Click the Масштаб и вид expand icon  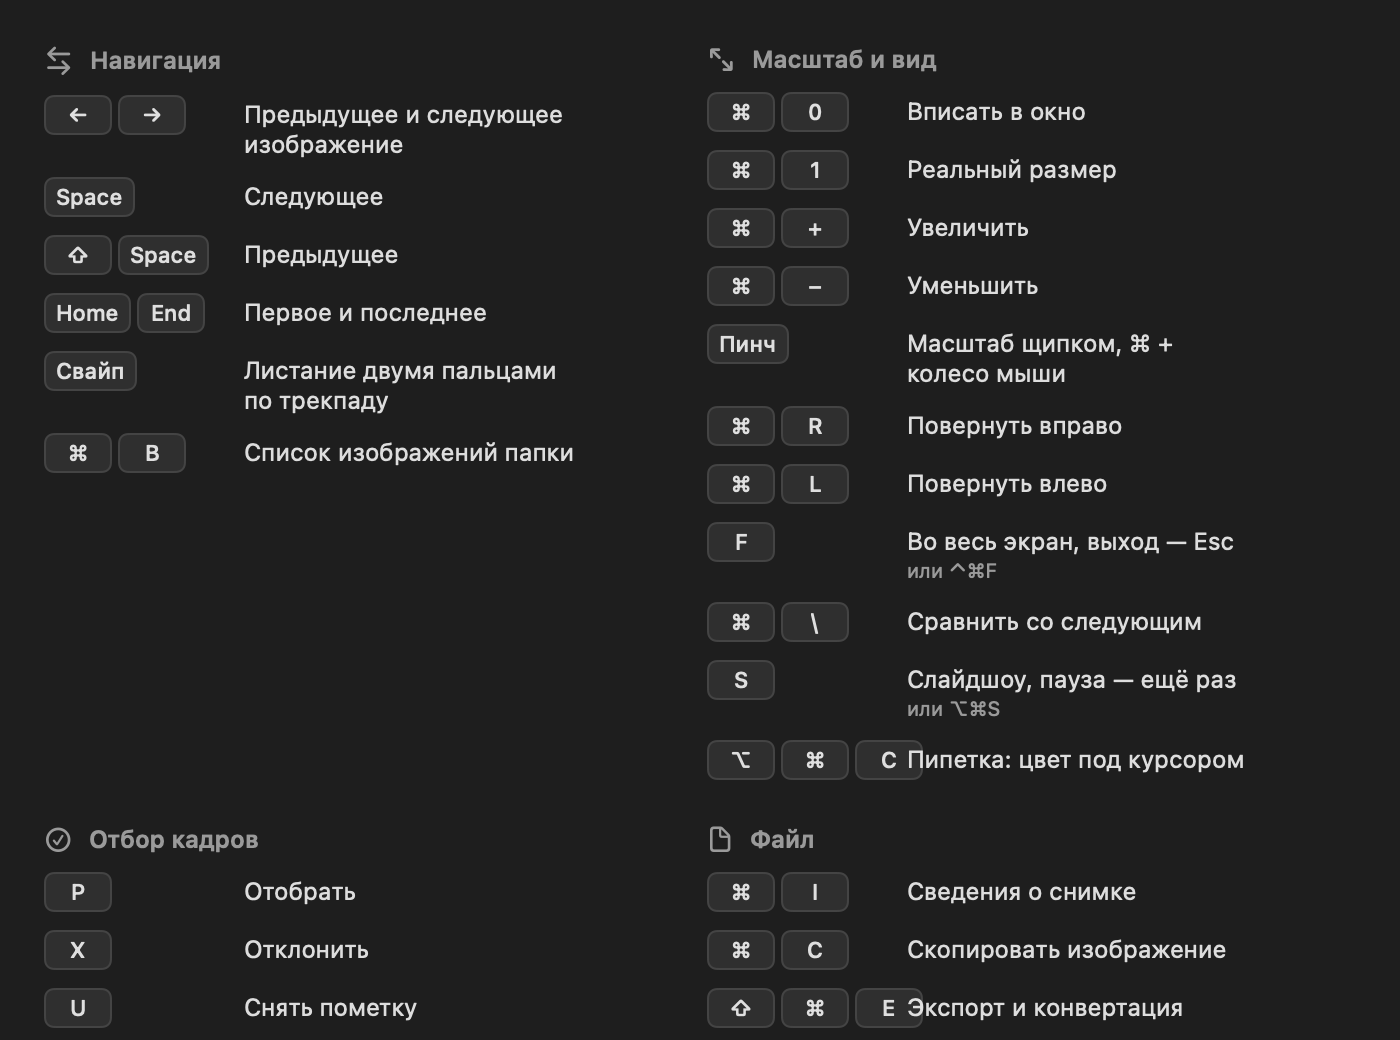(721, 60)
